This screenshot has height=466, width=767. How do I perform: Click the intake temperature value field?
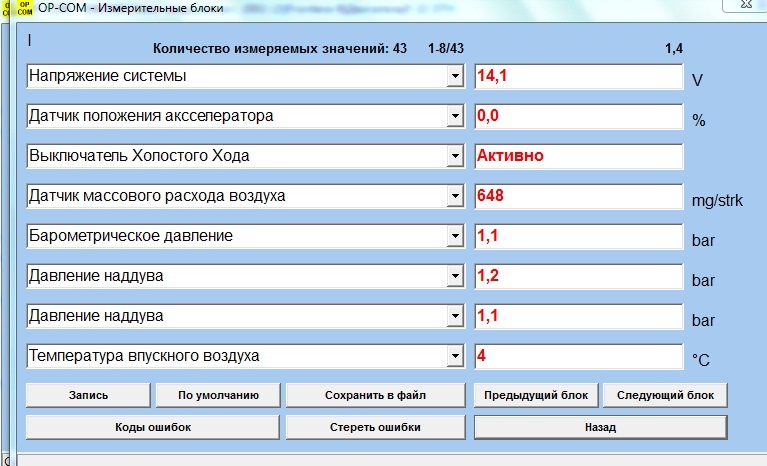(x=579, y=356)
